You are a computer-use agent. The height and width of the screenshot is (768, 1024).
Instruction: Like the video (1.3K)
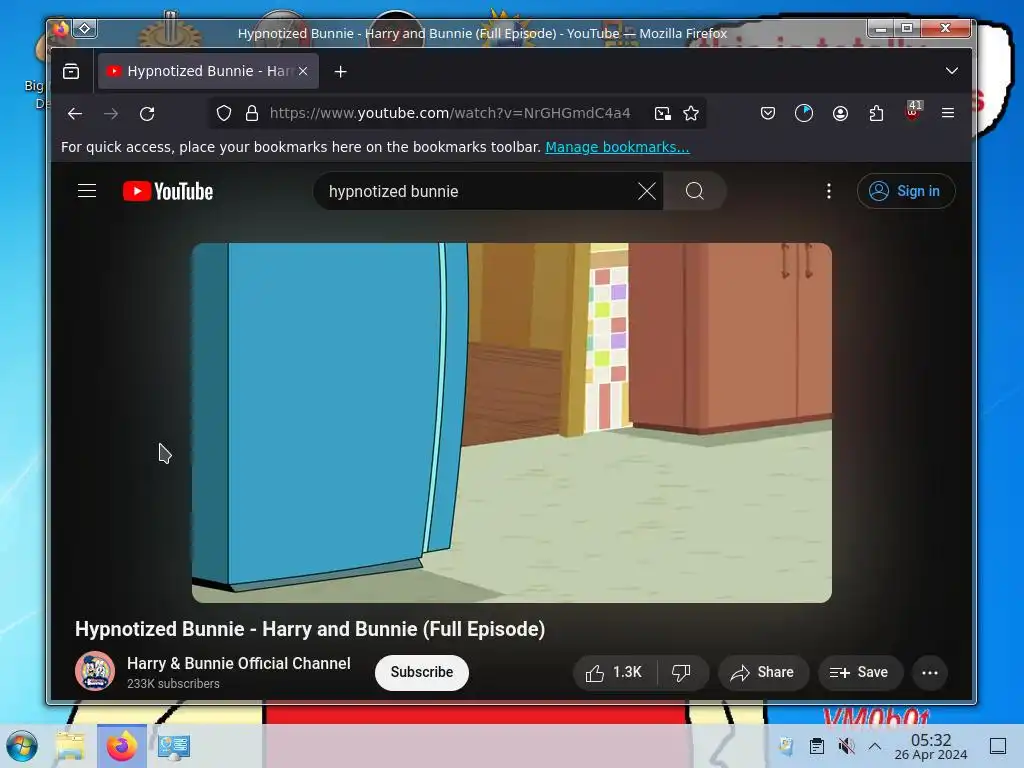pos(614,673)
